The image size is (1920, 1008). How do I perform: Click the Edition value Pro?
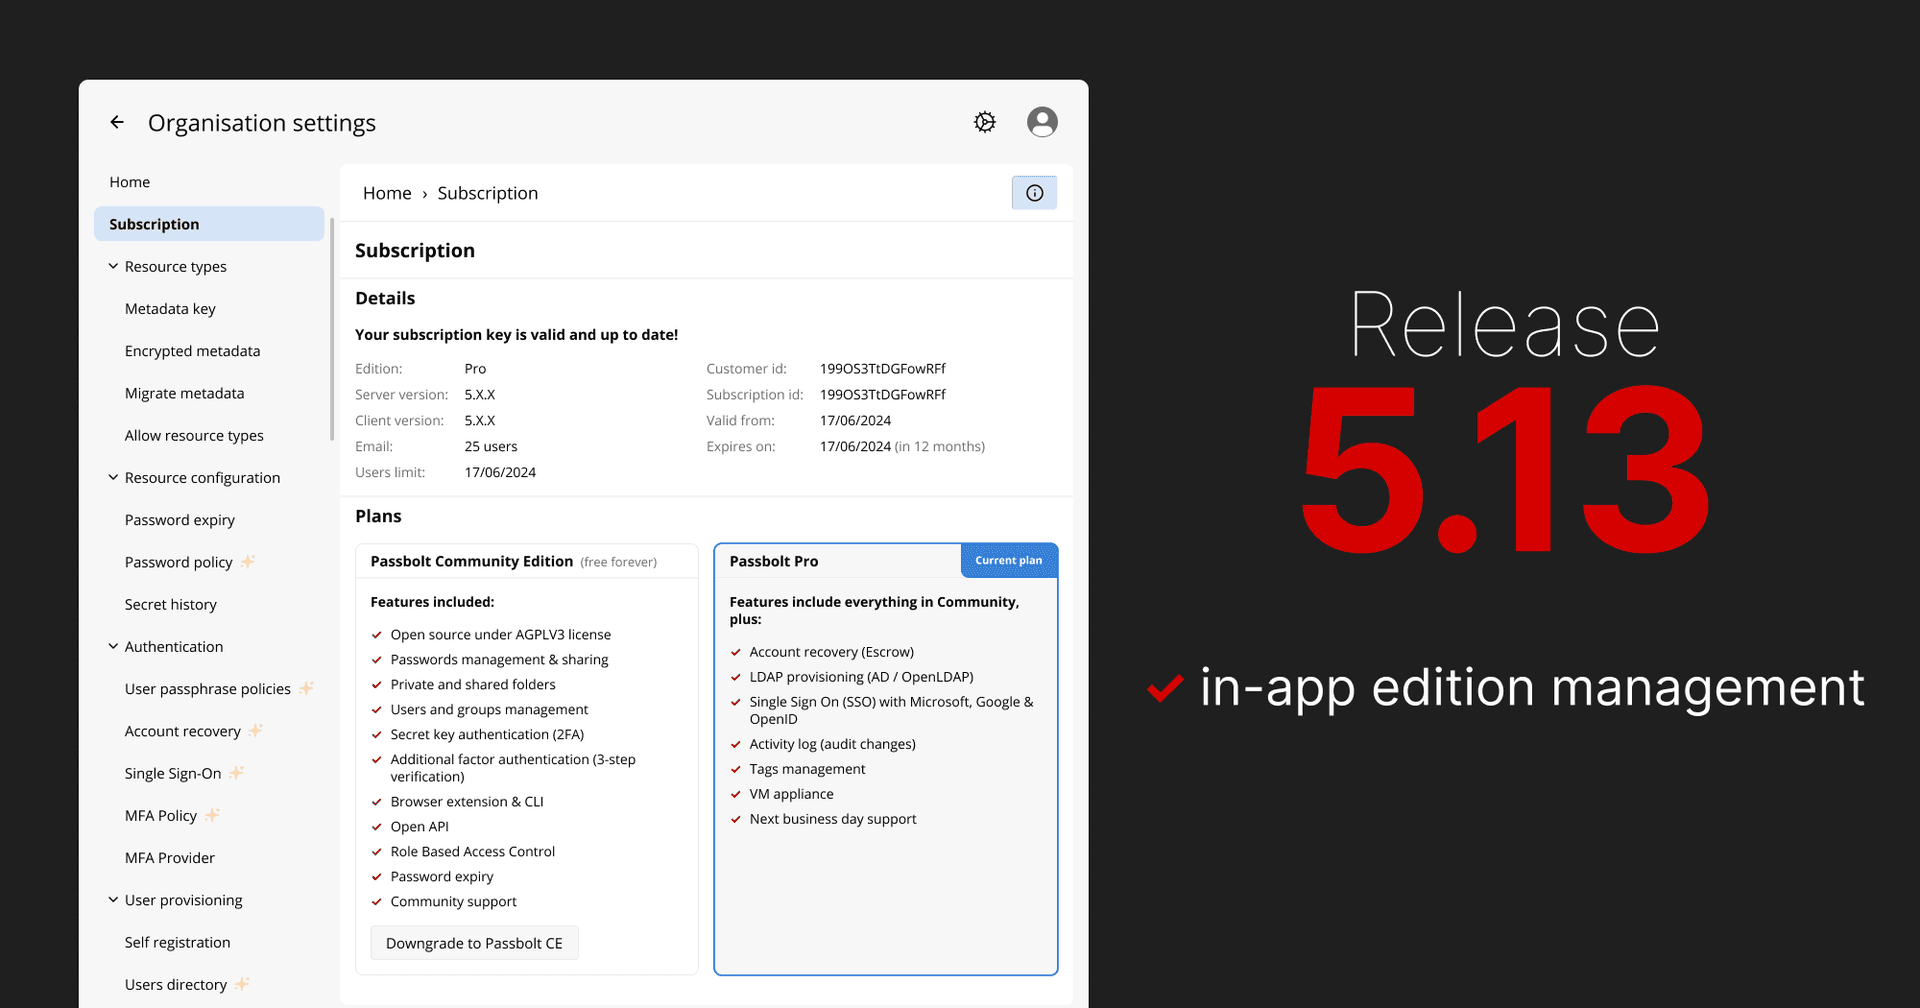click(x=475, y=368)
